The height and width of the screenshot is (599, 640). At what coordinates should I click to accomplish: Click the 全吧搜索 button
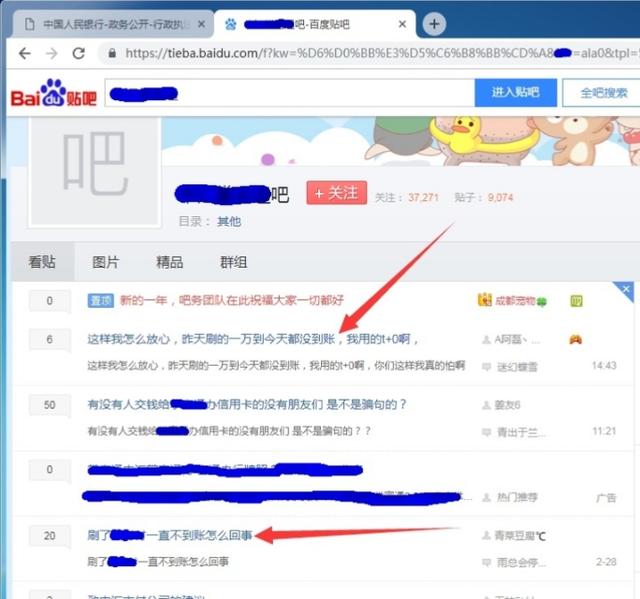tap(603, 93)
